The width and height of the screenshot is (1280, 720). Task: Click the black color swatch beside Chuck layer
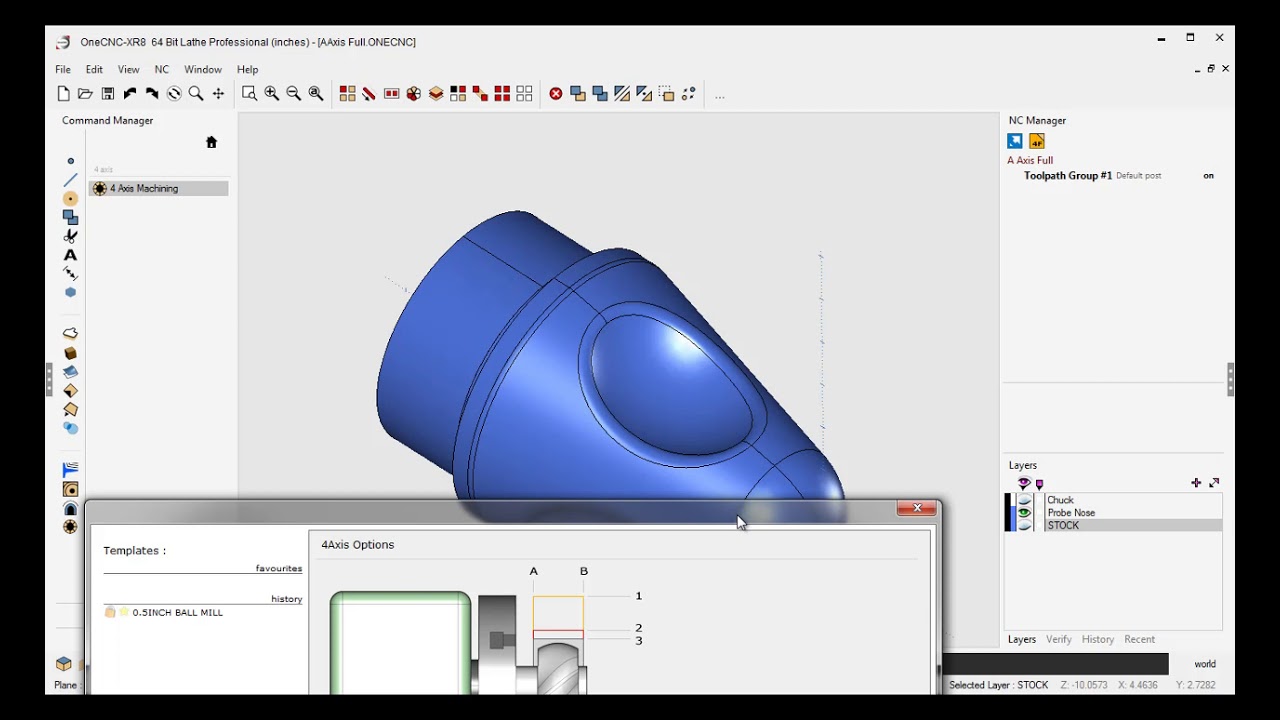1009,500
